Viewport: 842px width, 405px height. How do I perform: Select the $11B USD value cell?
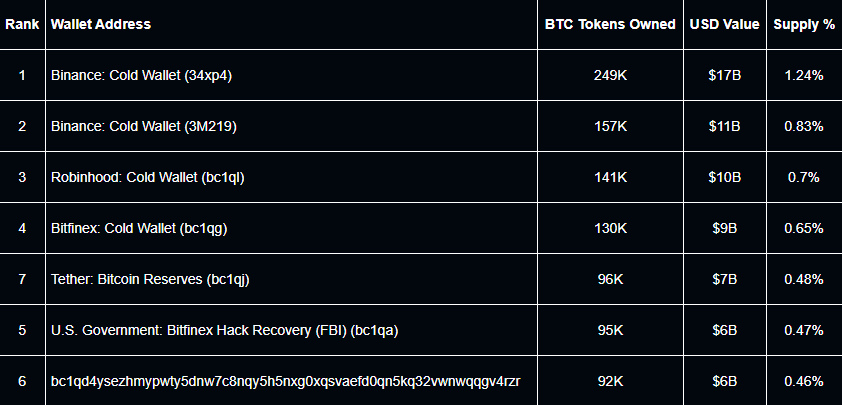click(724, 126)
